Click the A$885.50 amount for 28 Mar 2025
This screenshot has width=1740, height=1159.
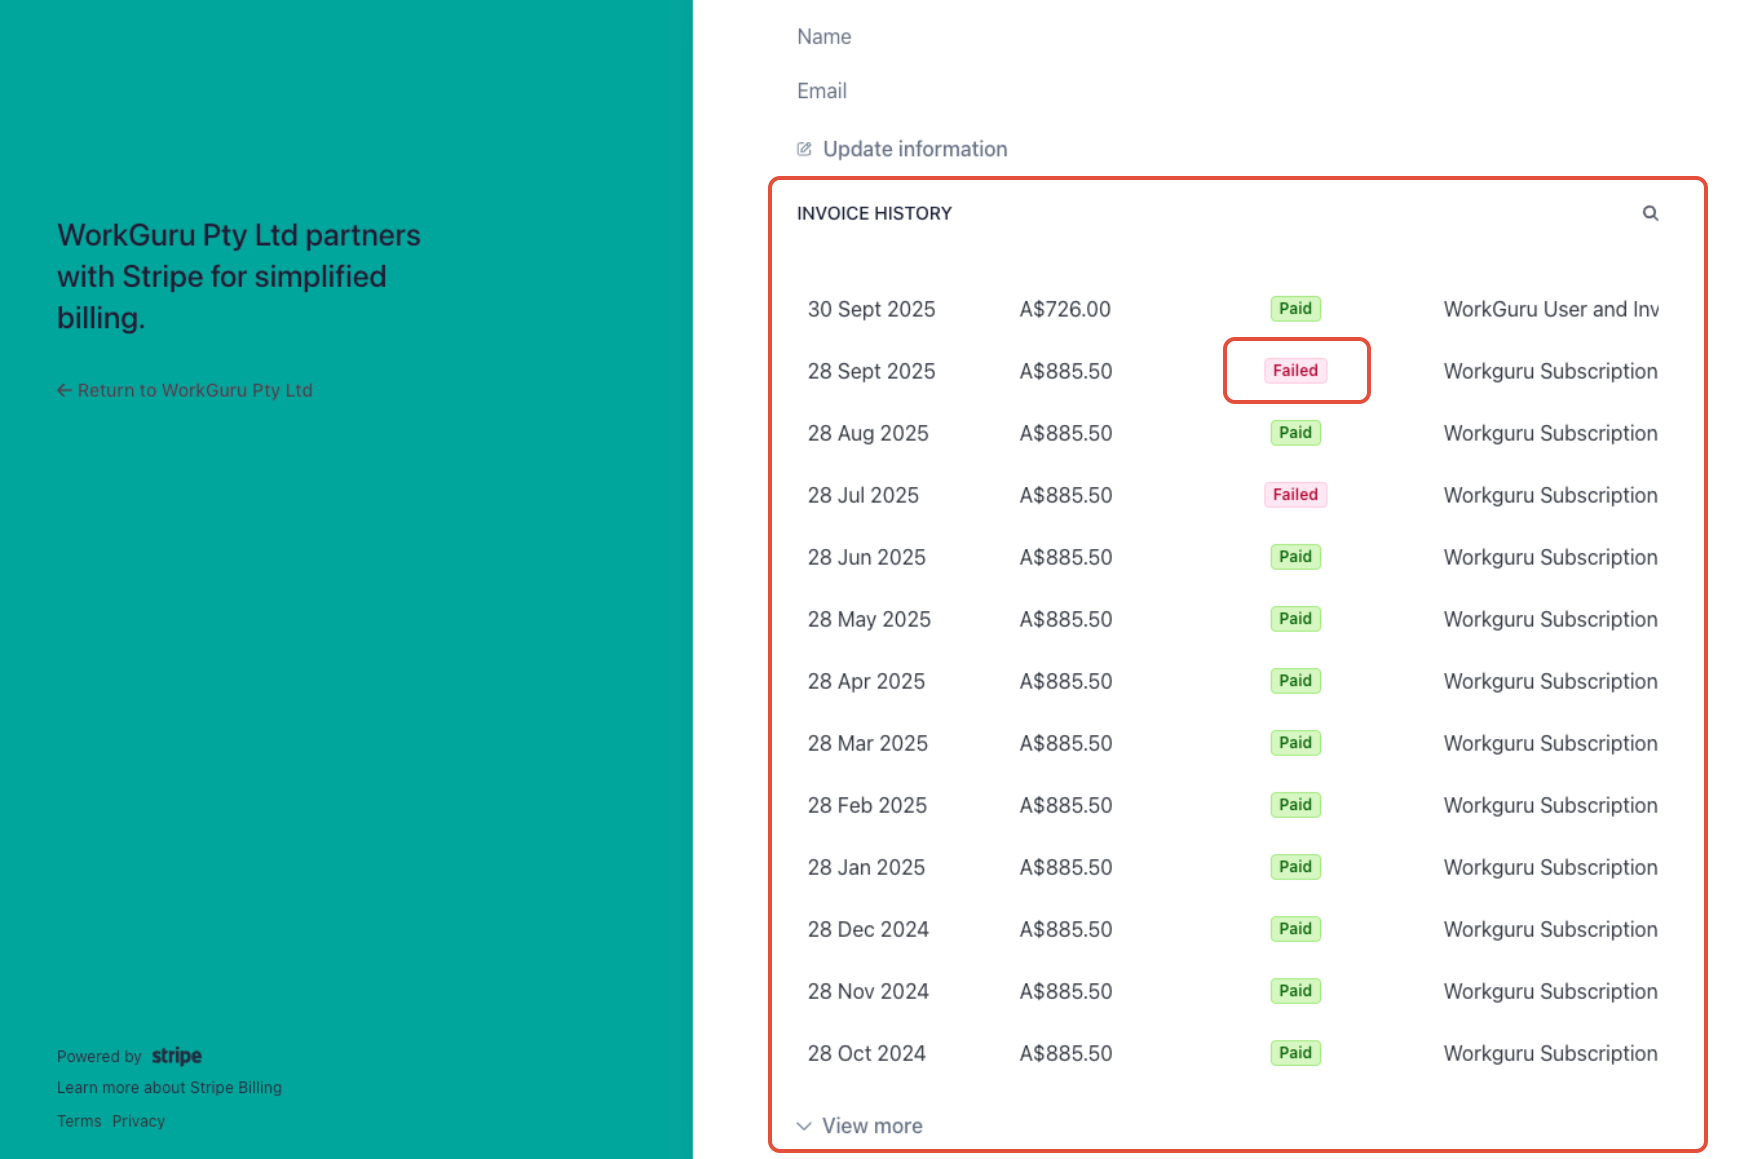(x=1066, y=743)
